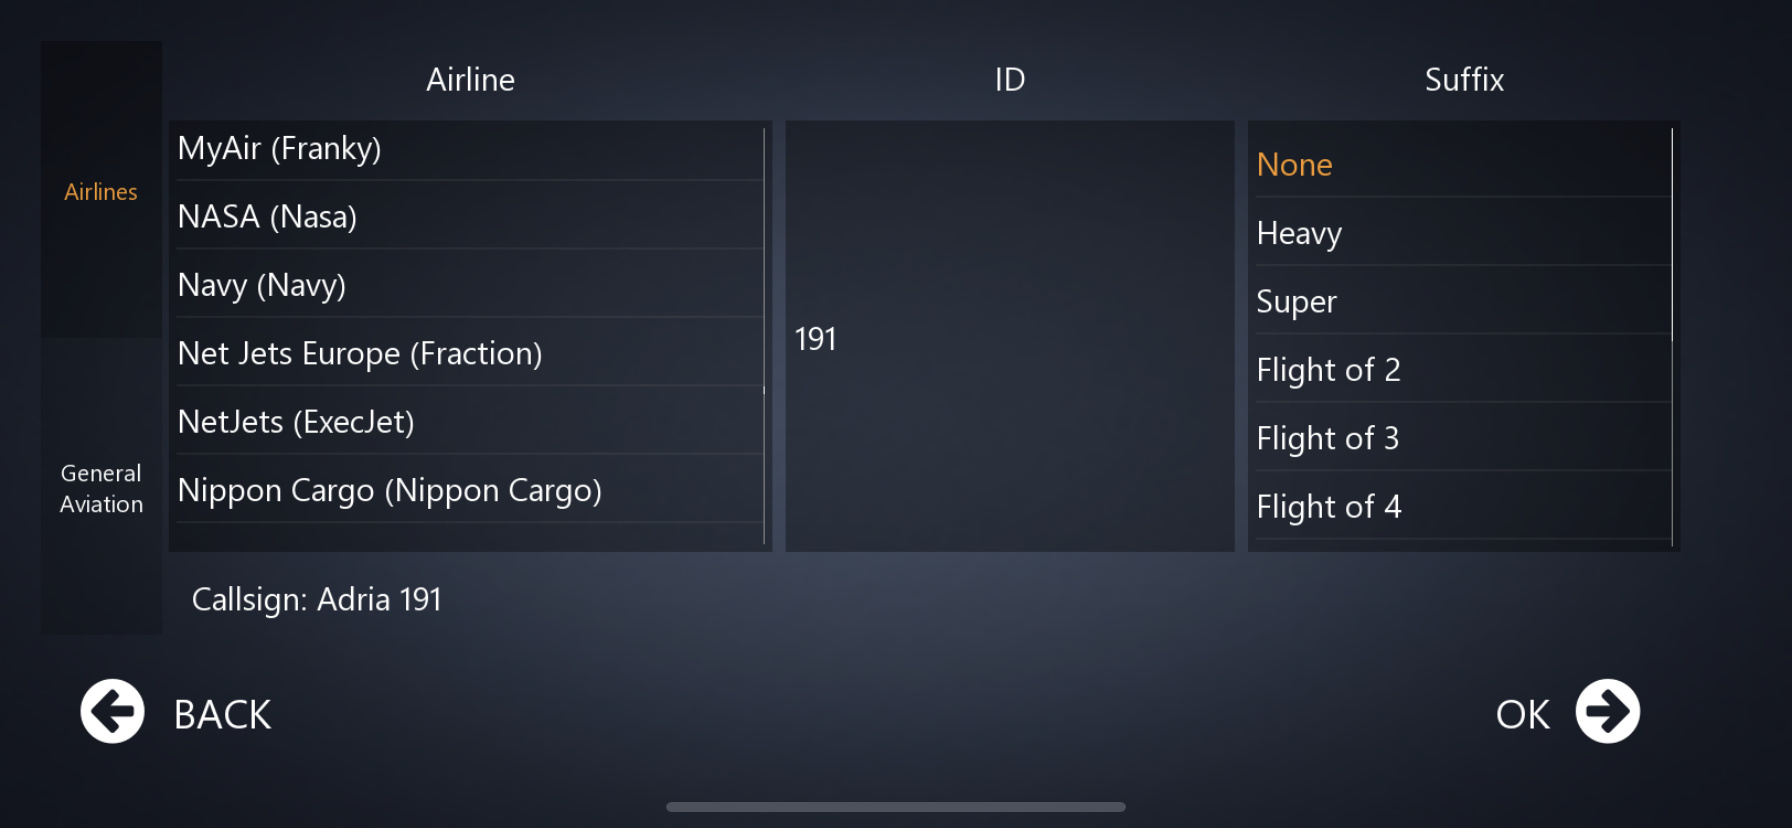Select the None suffix option
The width and height of the screenshot is (1792, 828).
tap(1460, 165)
